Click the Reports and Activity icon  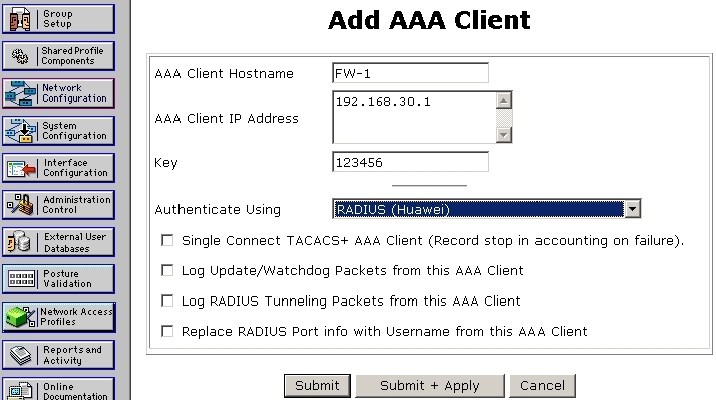(21, 355)
